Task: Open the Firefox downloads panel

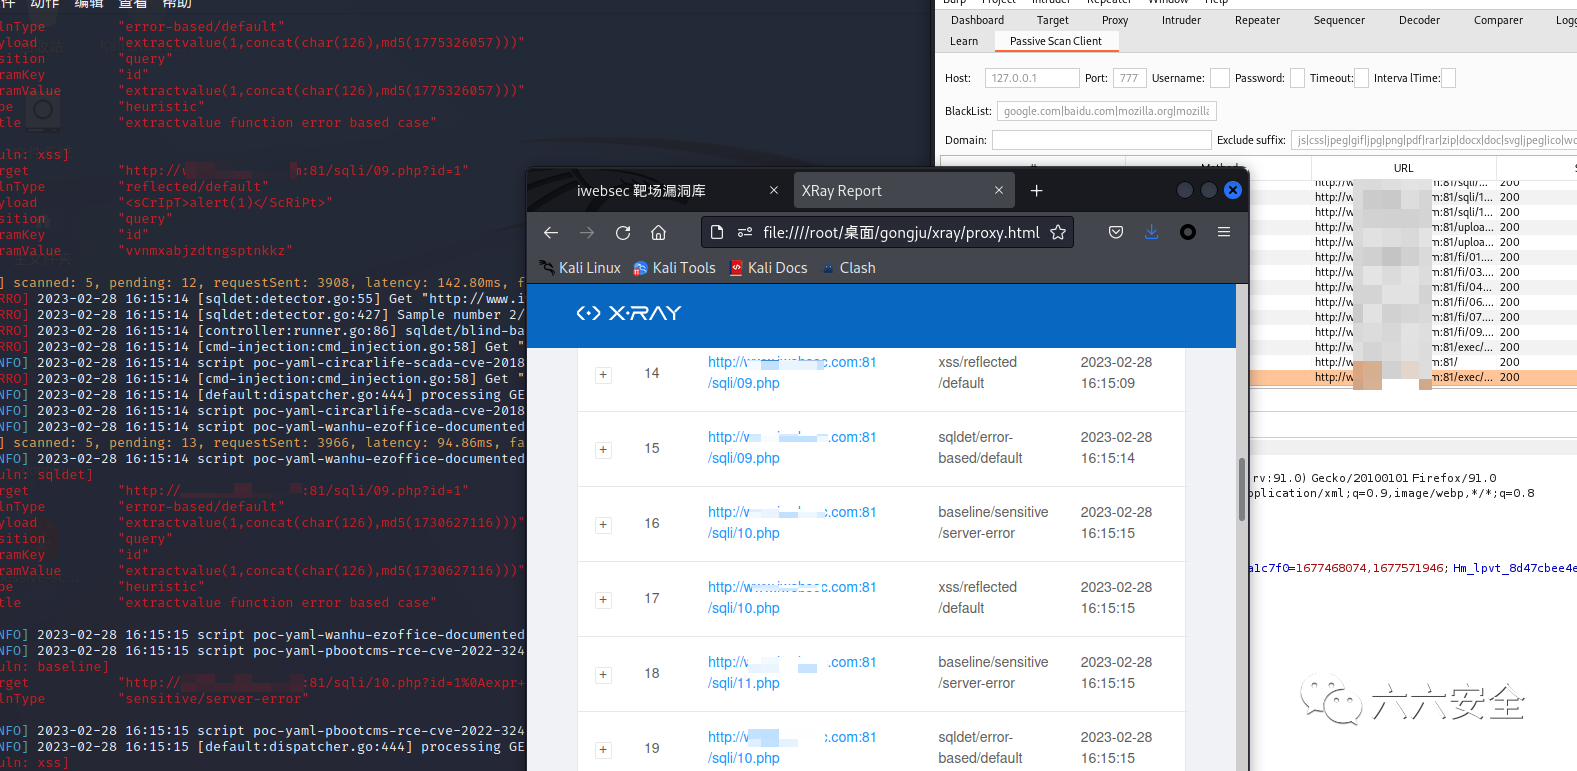Action: pos(1152,232)
